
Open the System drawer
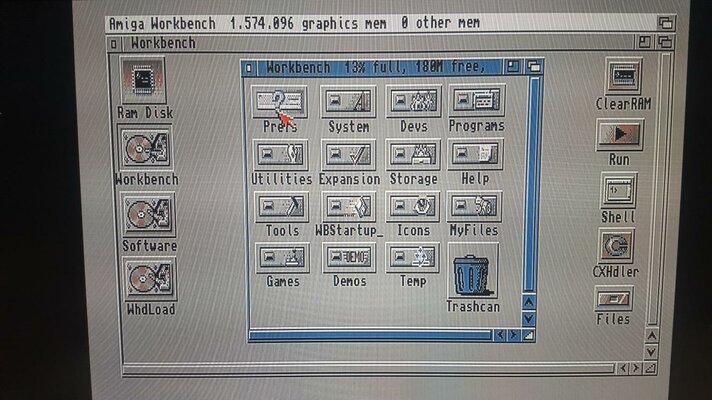348,102
